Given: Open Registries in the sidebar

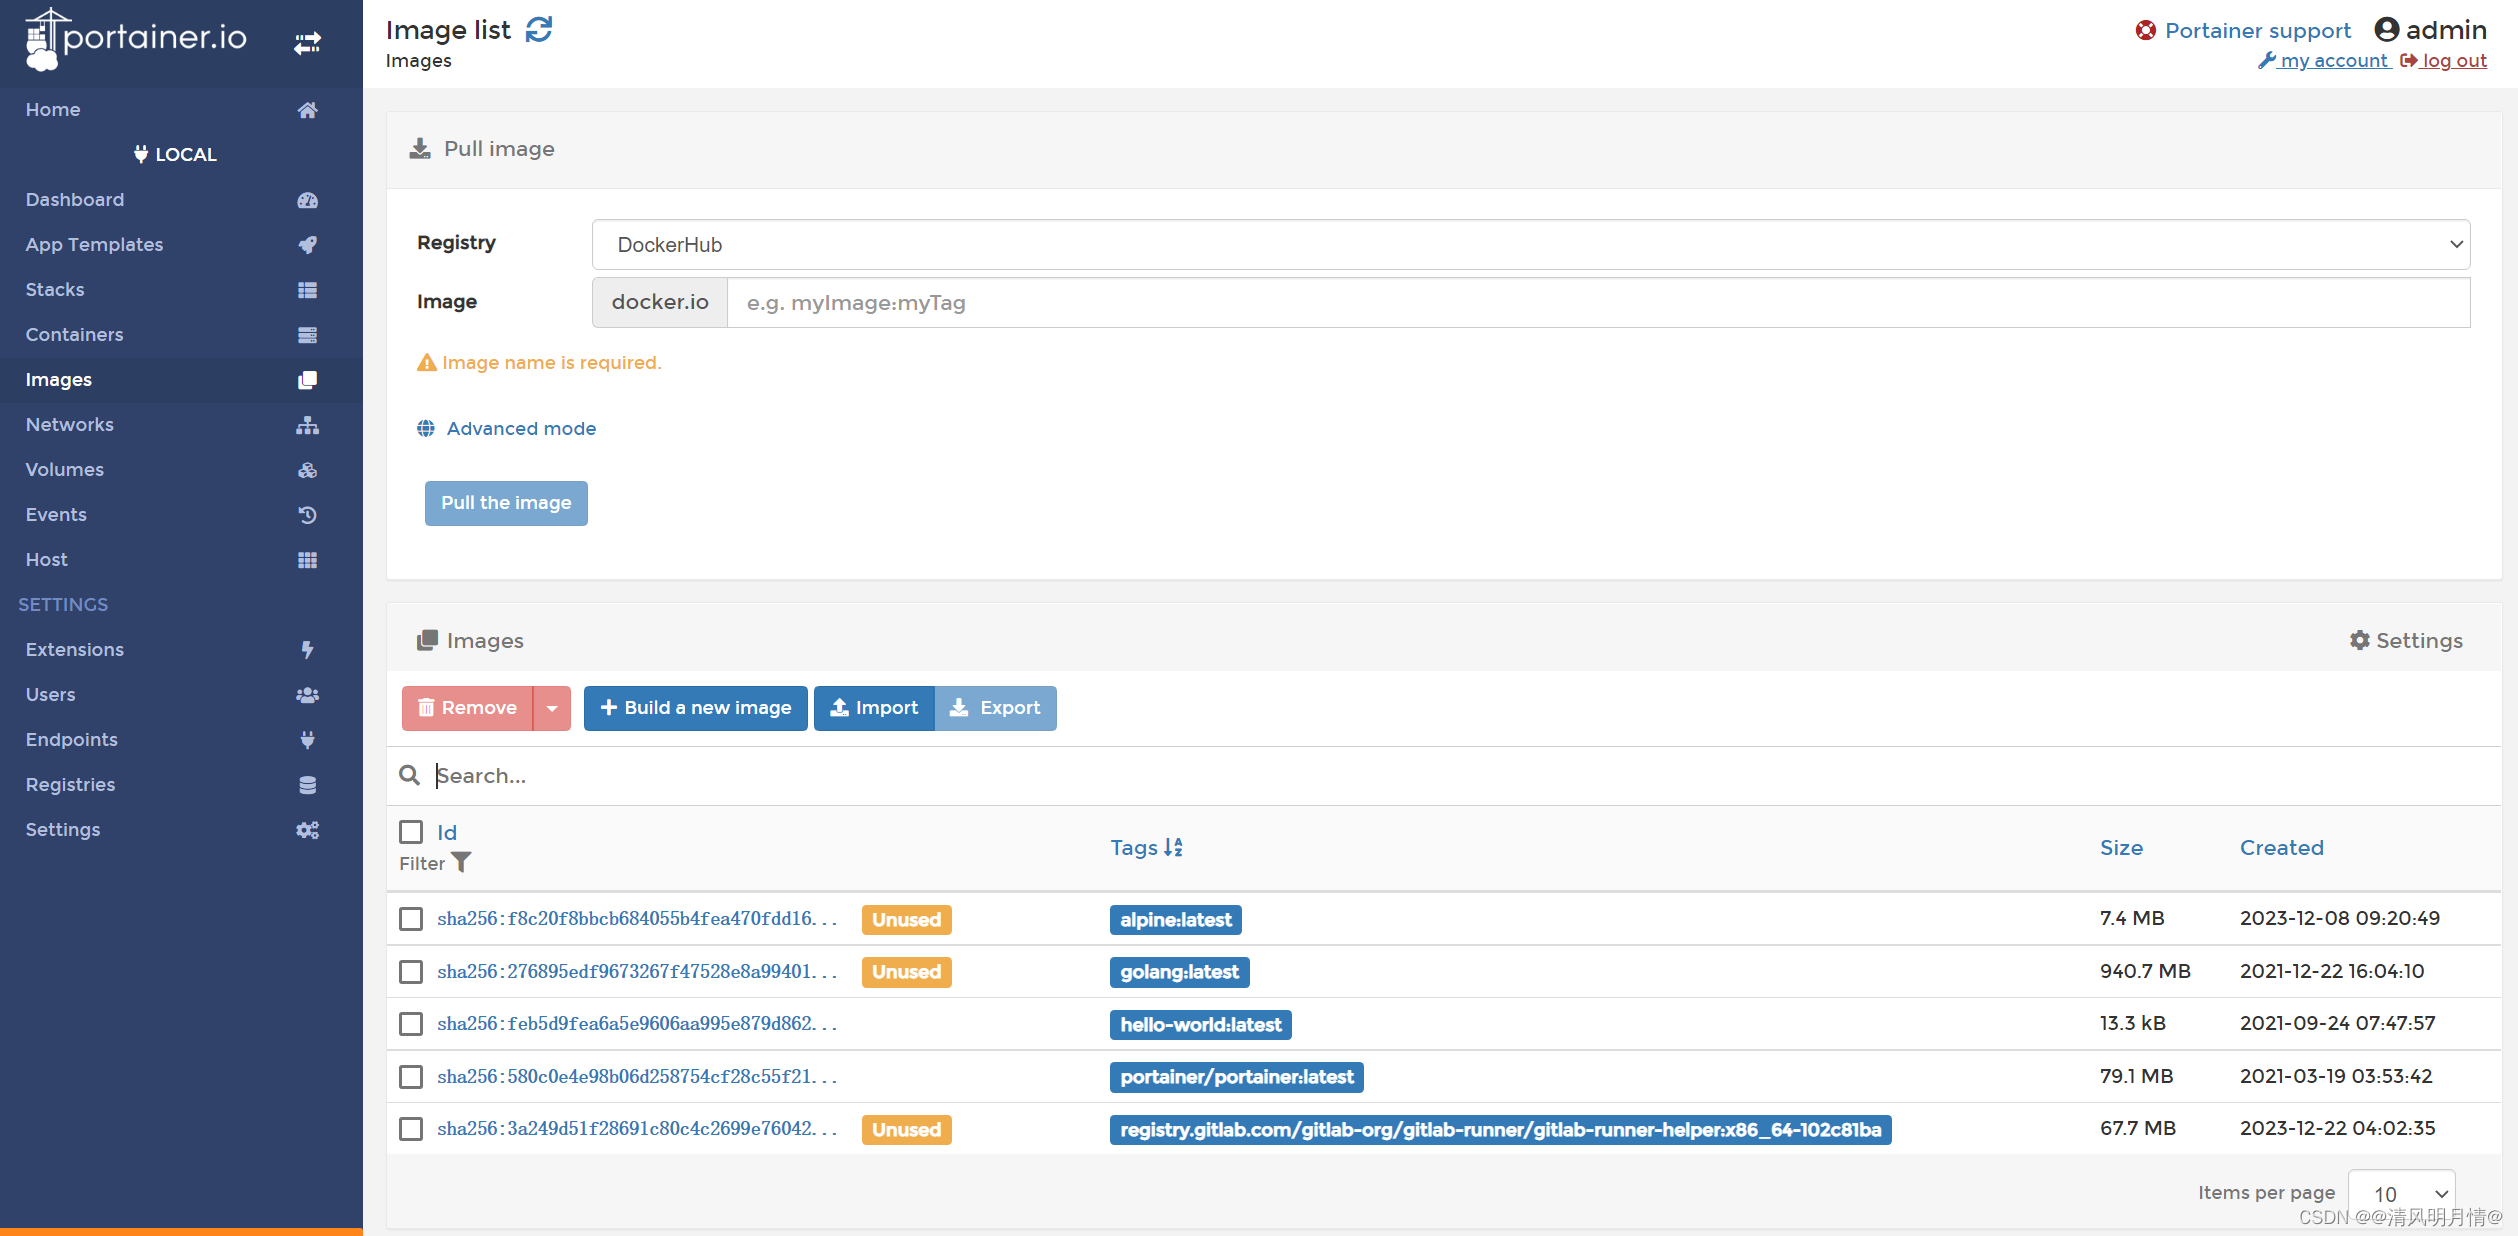Looking at the screenshot, I should point(181,785).
